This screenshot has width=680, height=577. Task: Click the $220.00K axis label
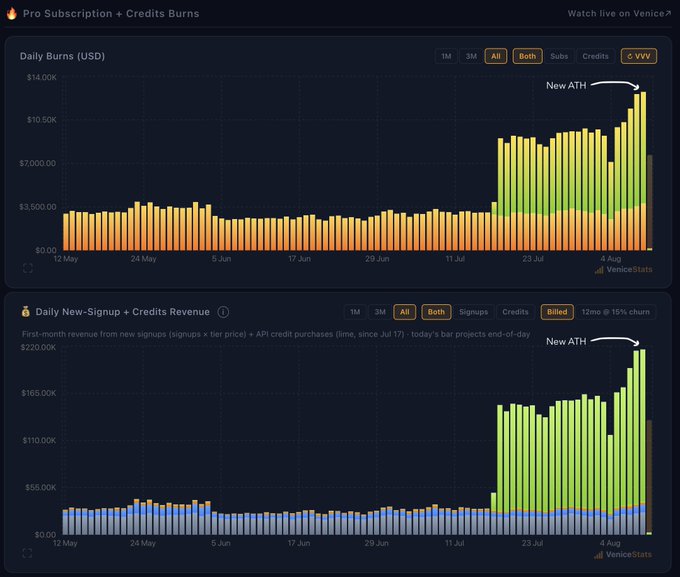(38, 348)
